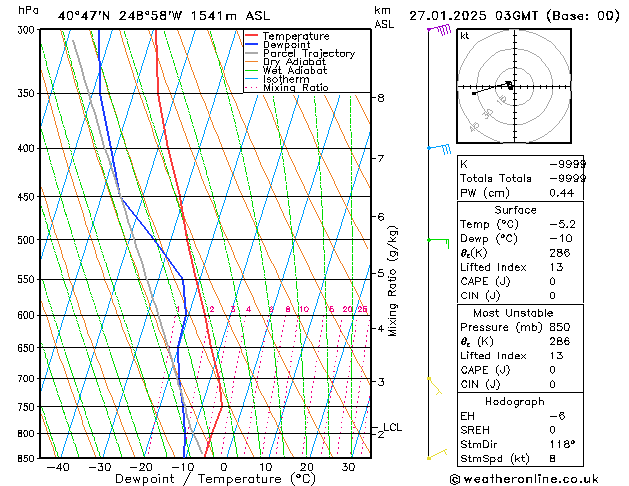Click the yellow wind barb at 700 hPa
The height and width of the screenshot is (486, 629).
tap(434, 384)
